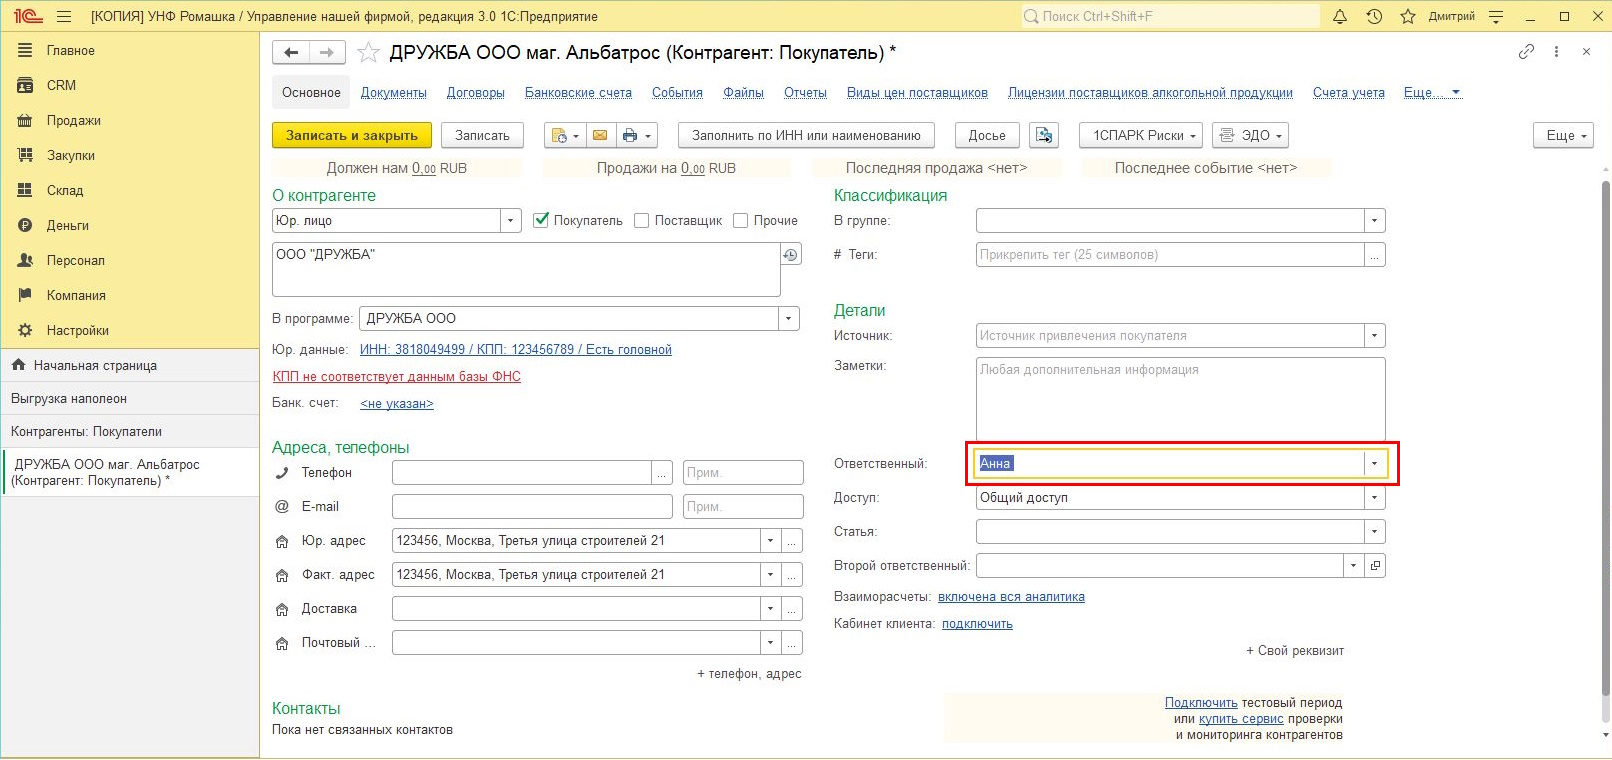
Task: Click the ИНН/КПП legal data link
Action: 515,350
